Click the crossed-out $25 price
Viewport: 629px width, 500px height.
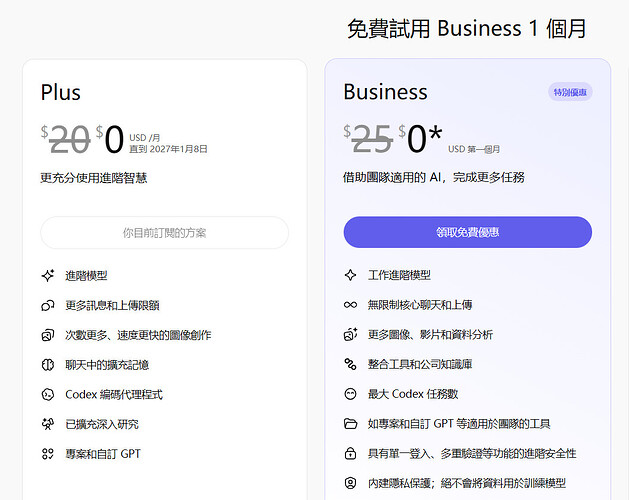368,139
